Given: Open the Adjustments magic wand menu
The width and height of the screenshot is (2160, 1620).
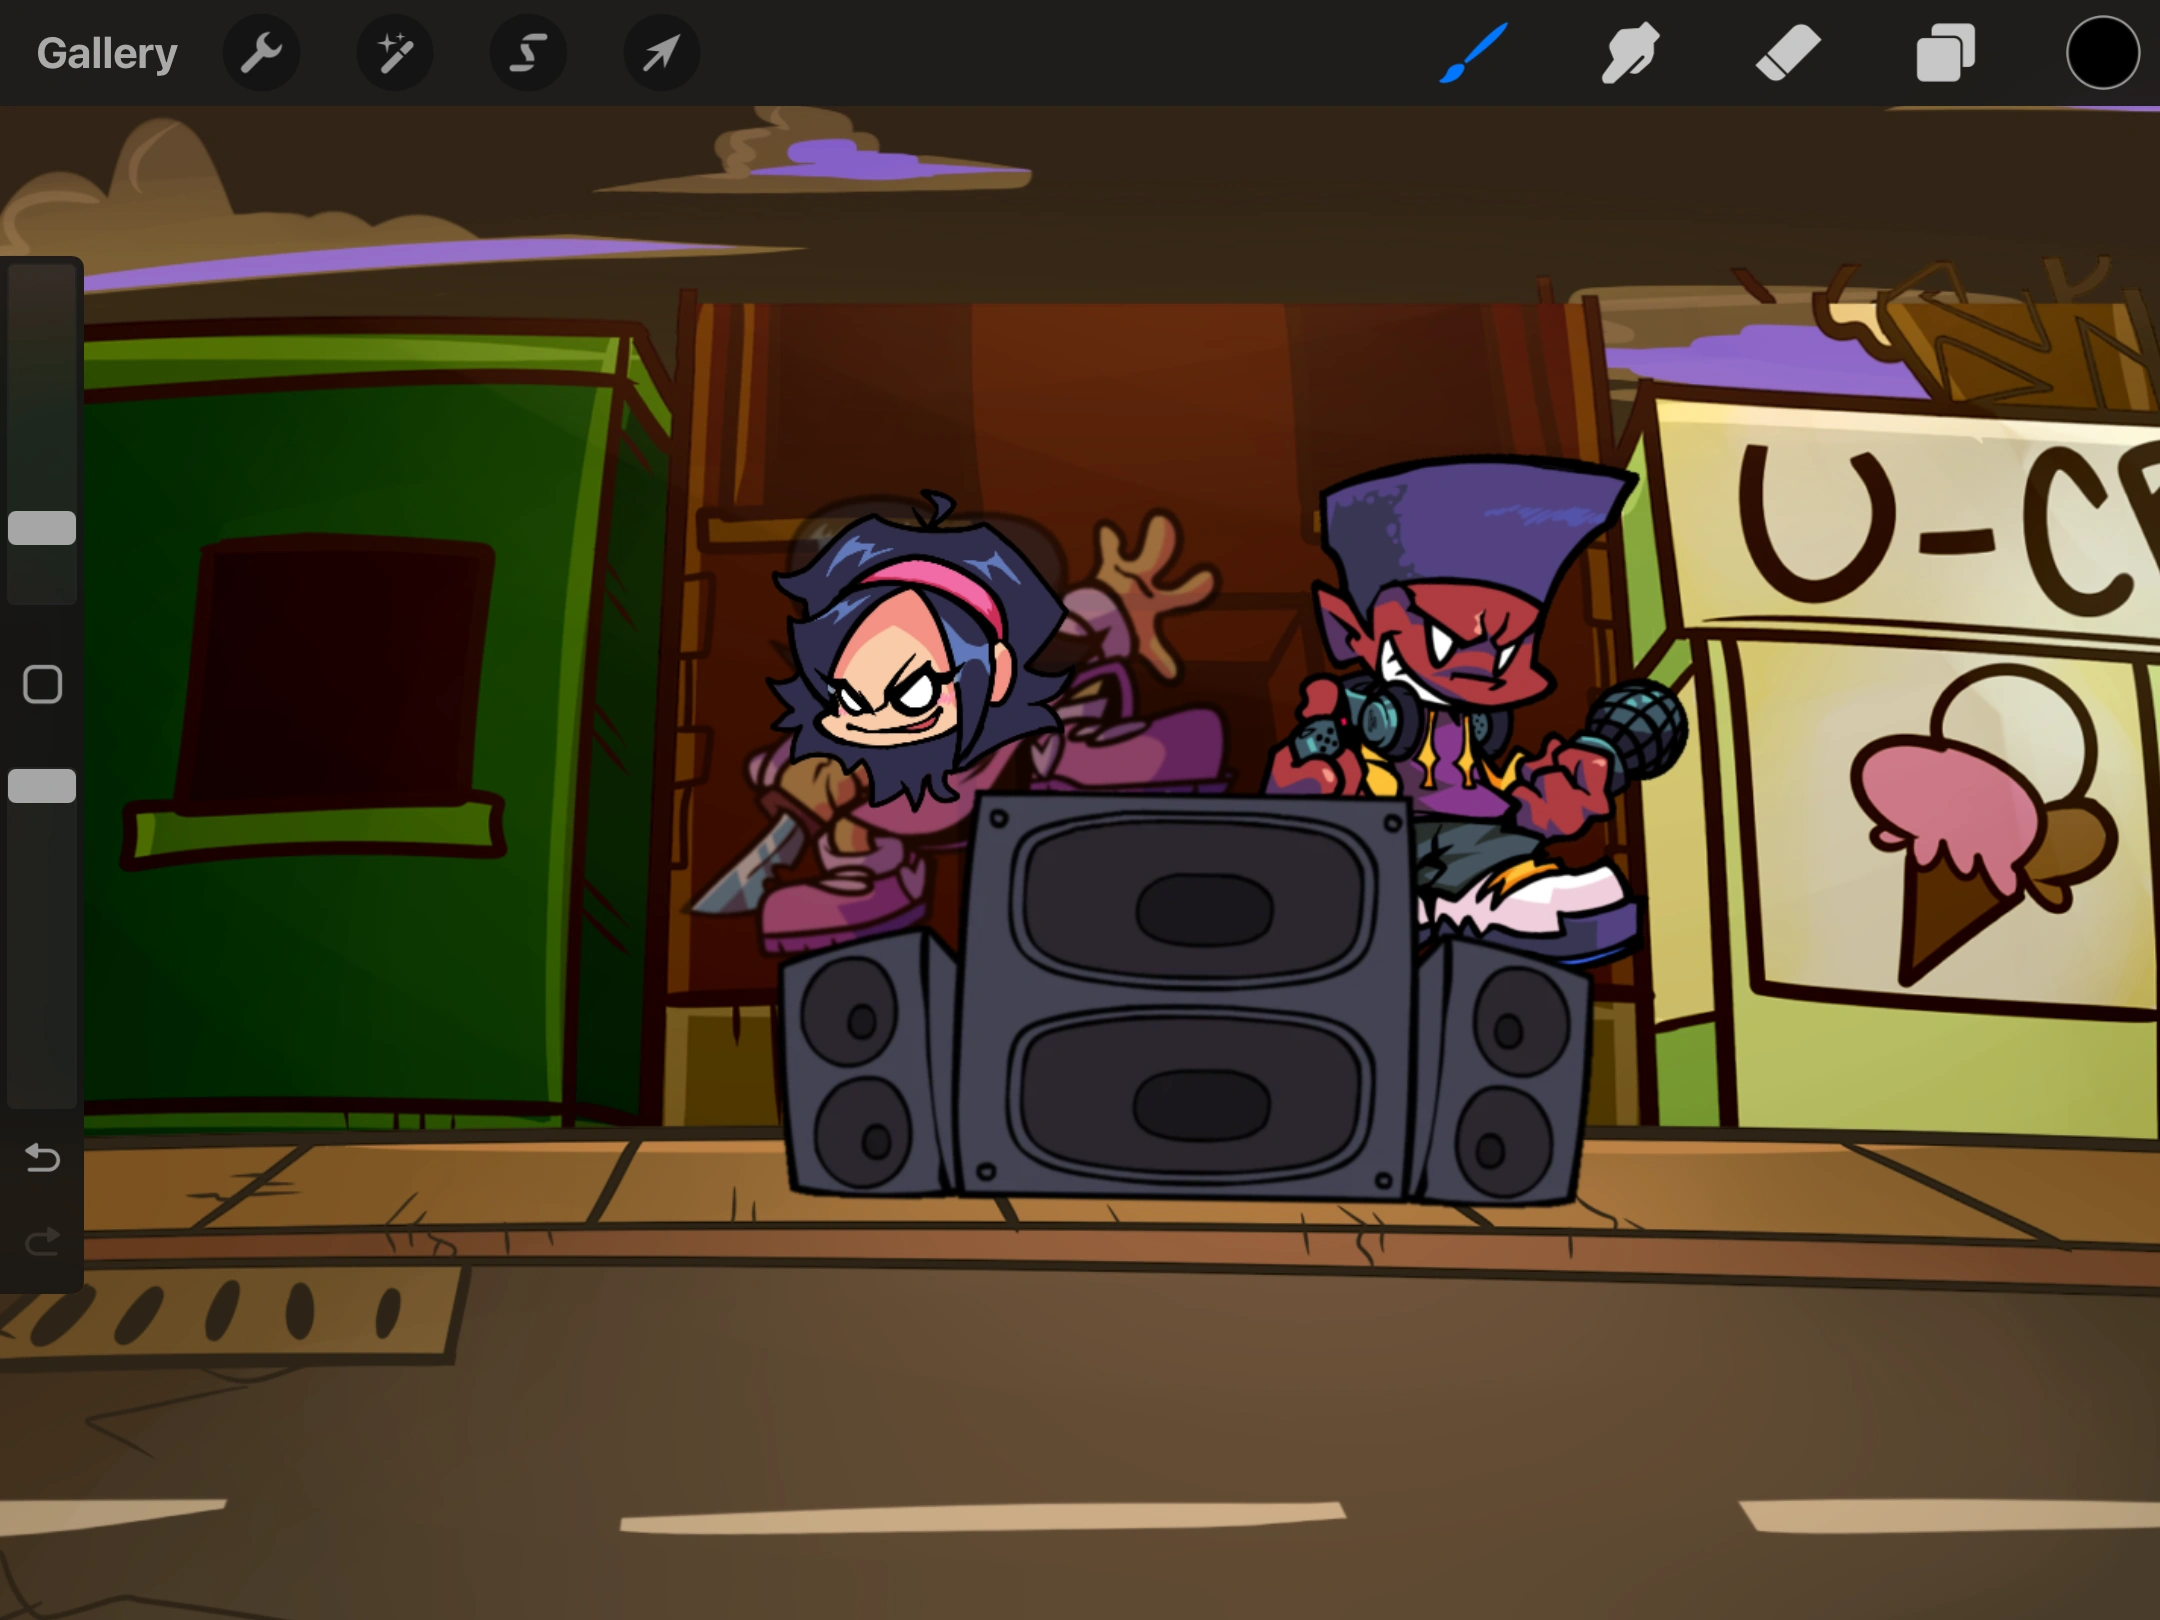Looking at the screenshot, I should pos(394,53).
